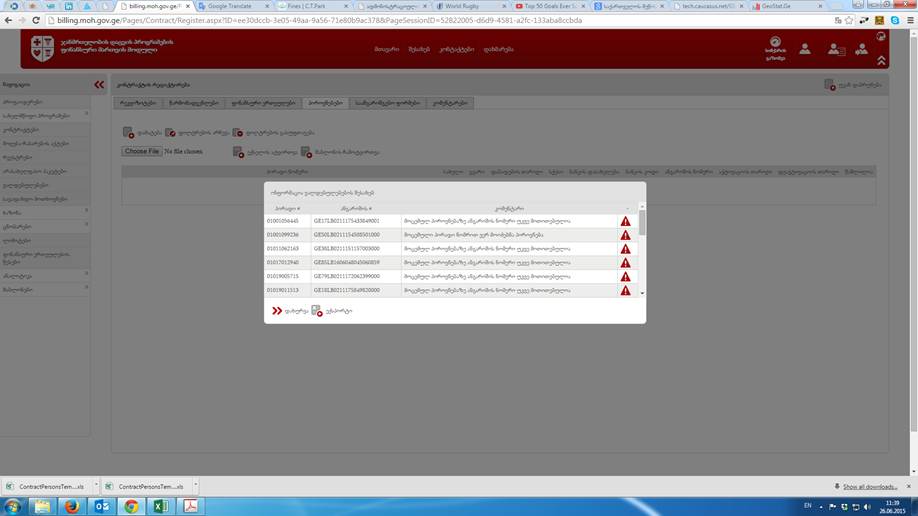Collapse the red header with up chevron
The height and width of the screenshot is (516, 918).
click(881, 61)
